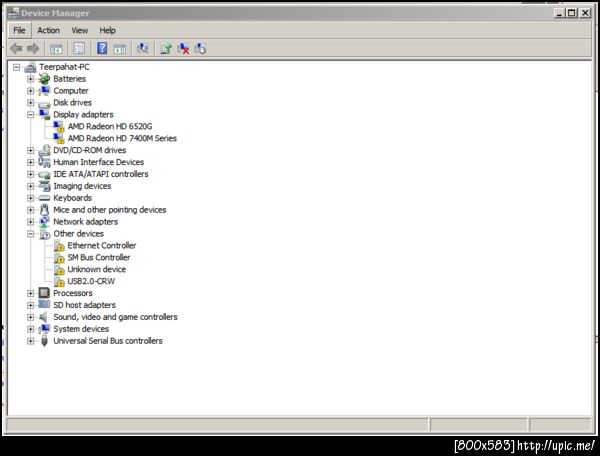Open the View menu
The width and height of the screenshot is (600, 456).
click(80, 30)
